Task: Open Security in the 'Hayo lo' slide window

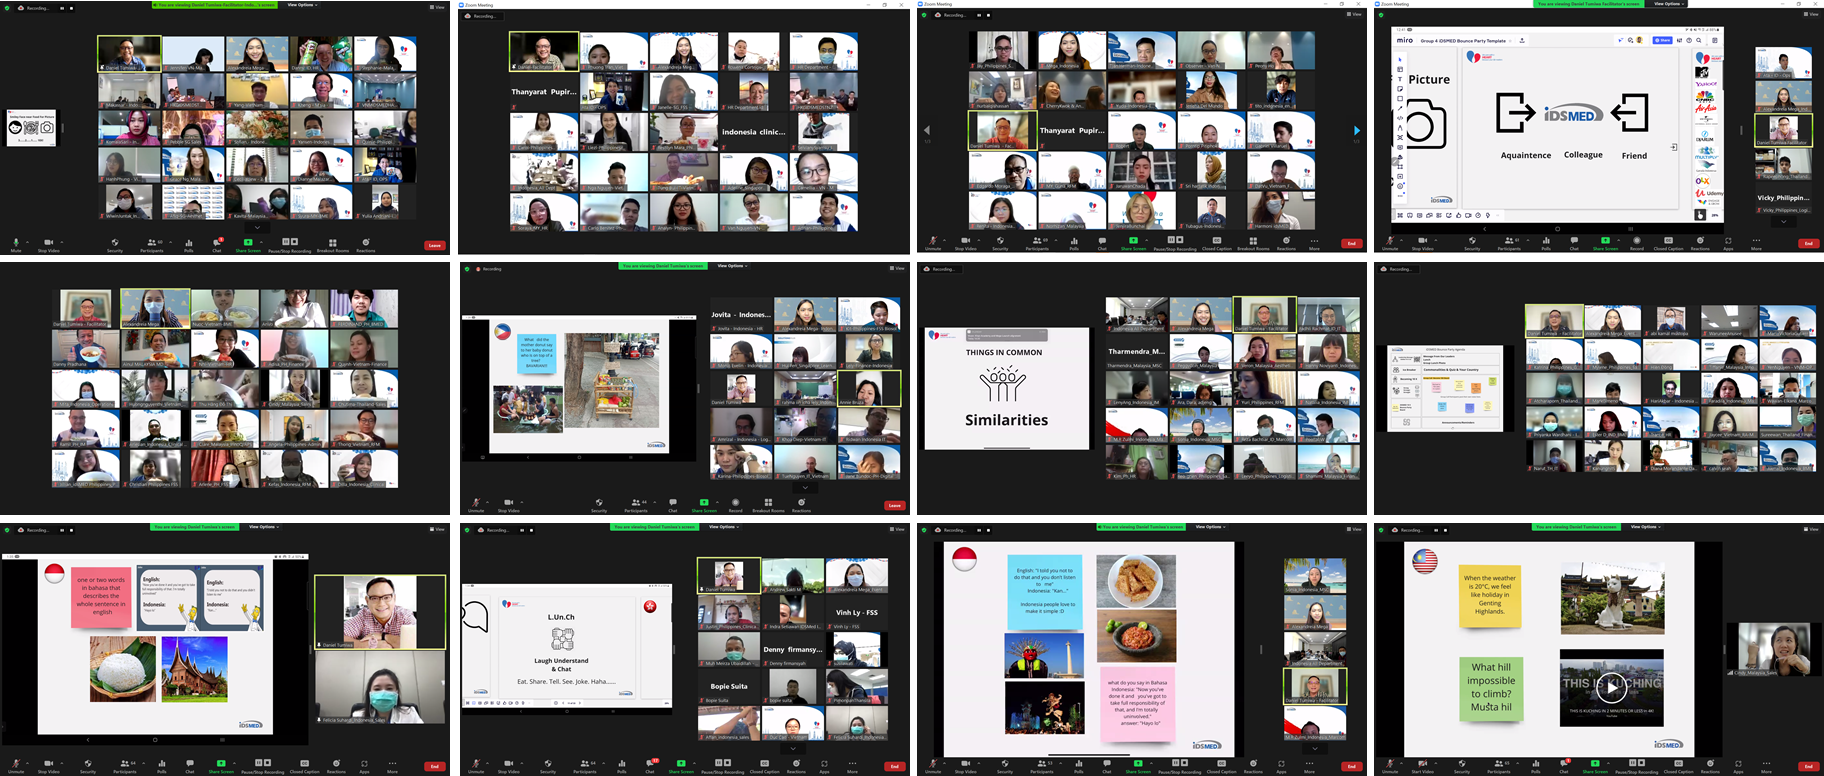Action: 1005,767
